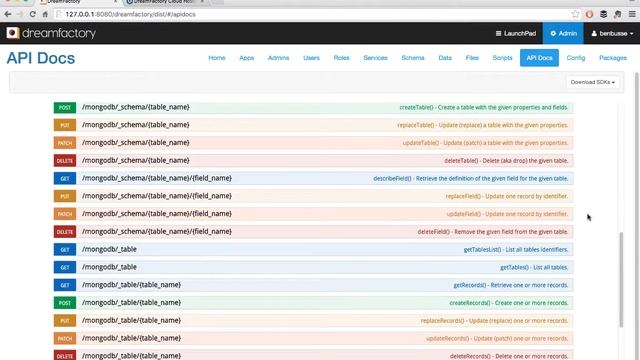Image resolution: width=640 pixels, height=360 pixels.
Task: Open the Scripts nav tab
Action: (502, 58)
